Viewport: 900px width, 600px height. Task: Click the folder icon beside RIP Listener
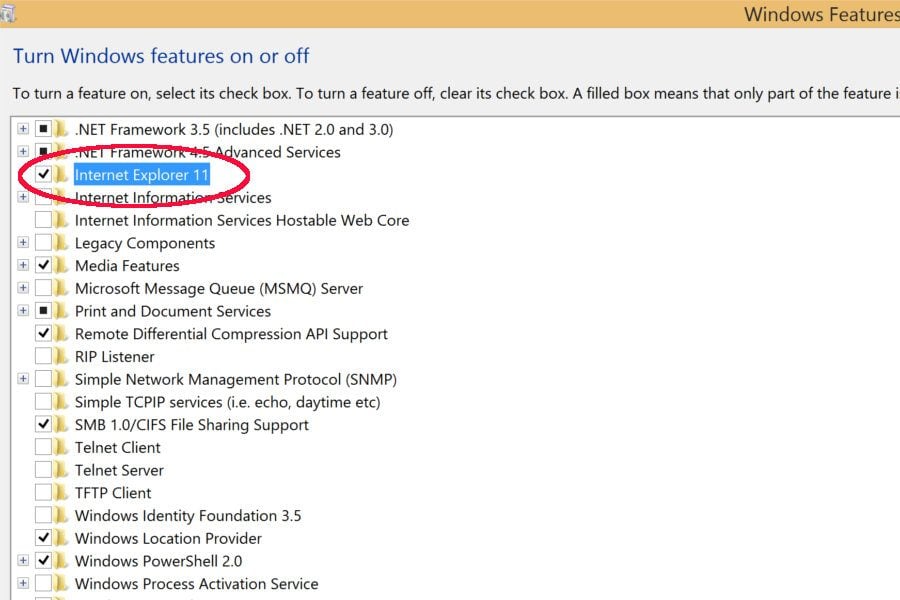click(x=61, y=357)
